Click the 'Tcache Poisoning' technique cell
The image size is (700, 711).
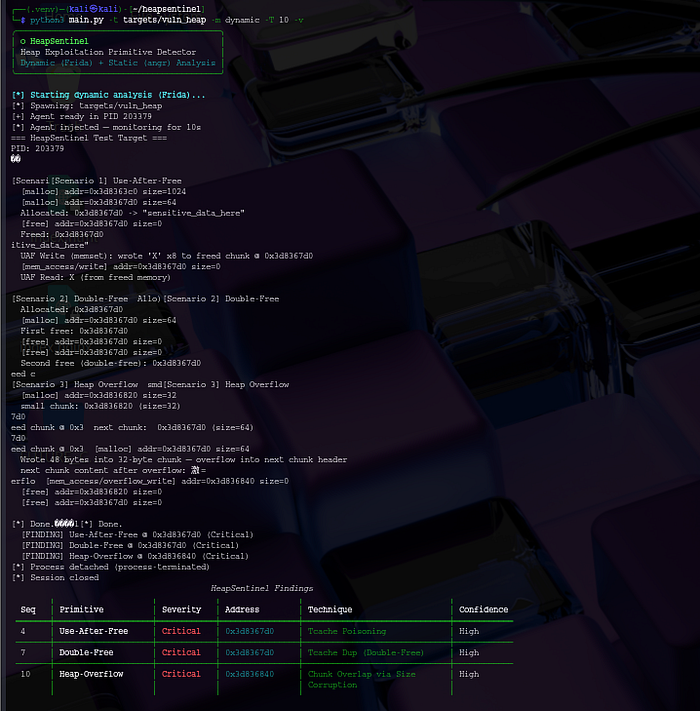coord(347,631)
